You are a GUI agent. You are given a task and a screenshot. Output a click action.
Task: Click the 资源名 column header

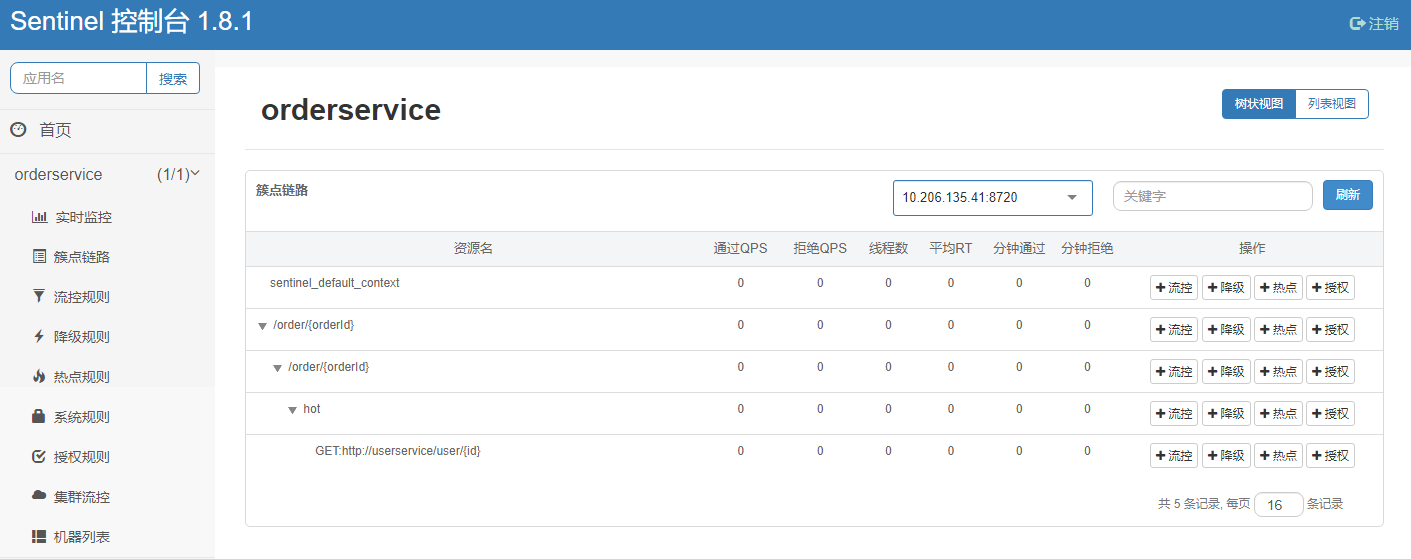(x=473, y=249)
